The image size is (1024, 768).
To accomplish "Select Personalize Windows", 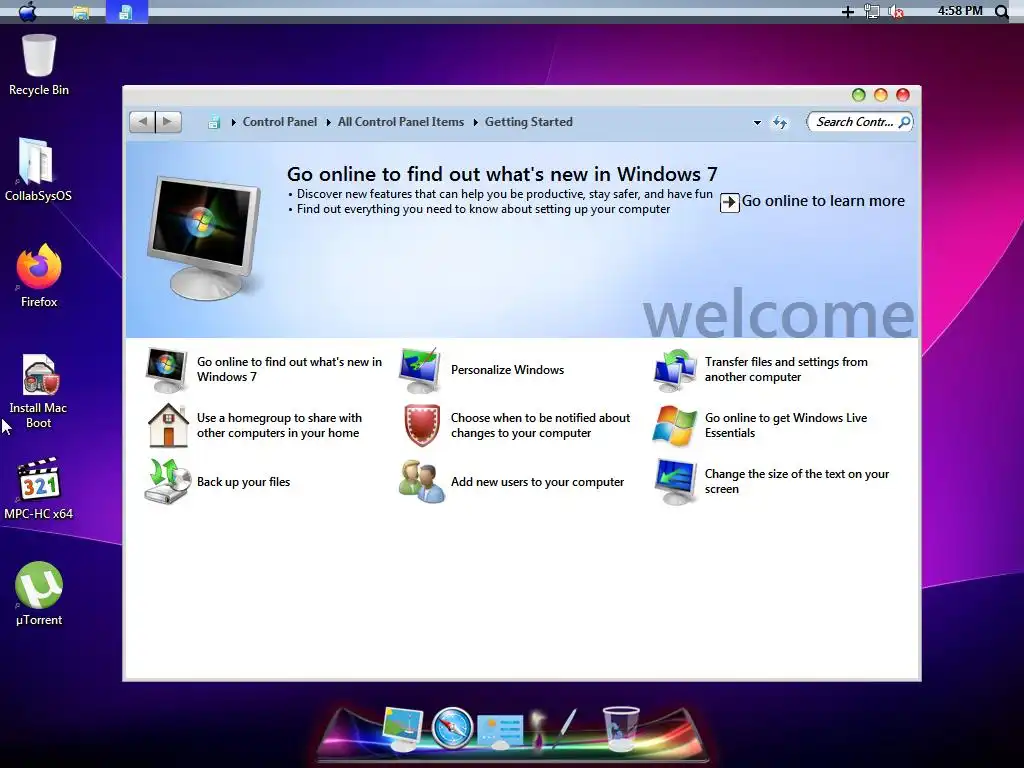I will [x=507, y=370].
